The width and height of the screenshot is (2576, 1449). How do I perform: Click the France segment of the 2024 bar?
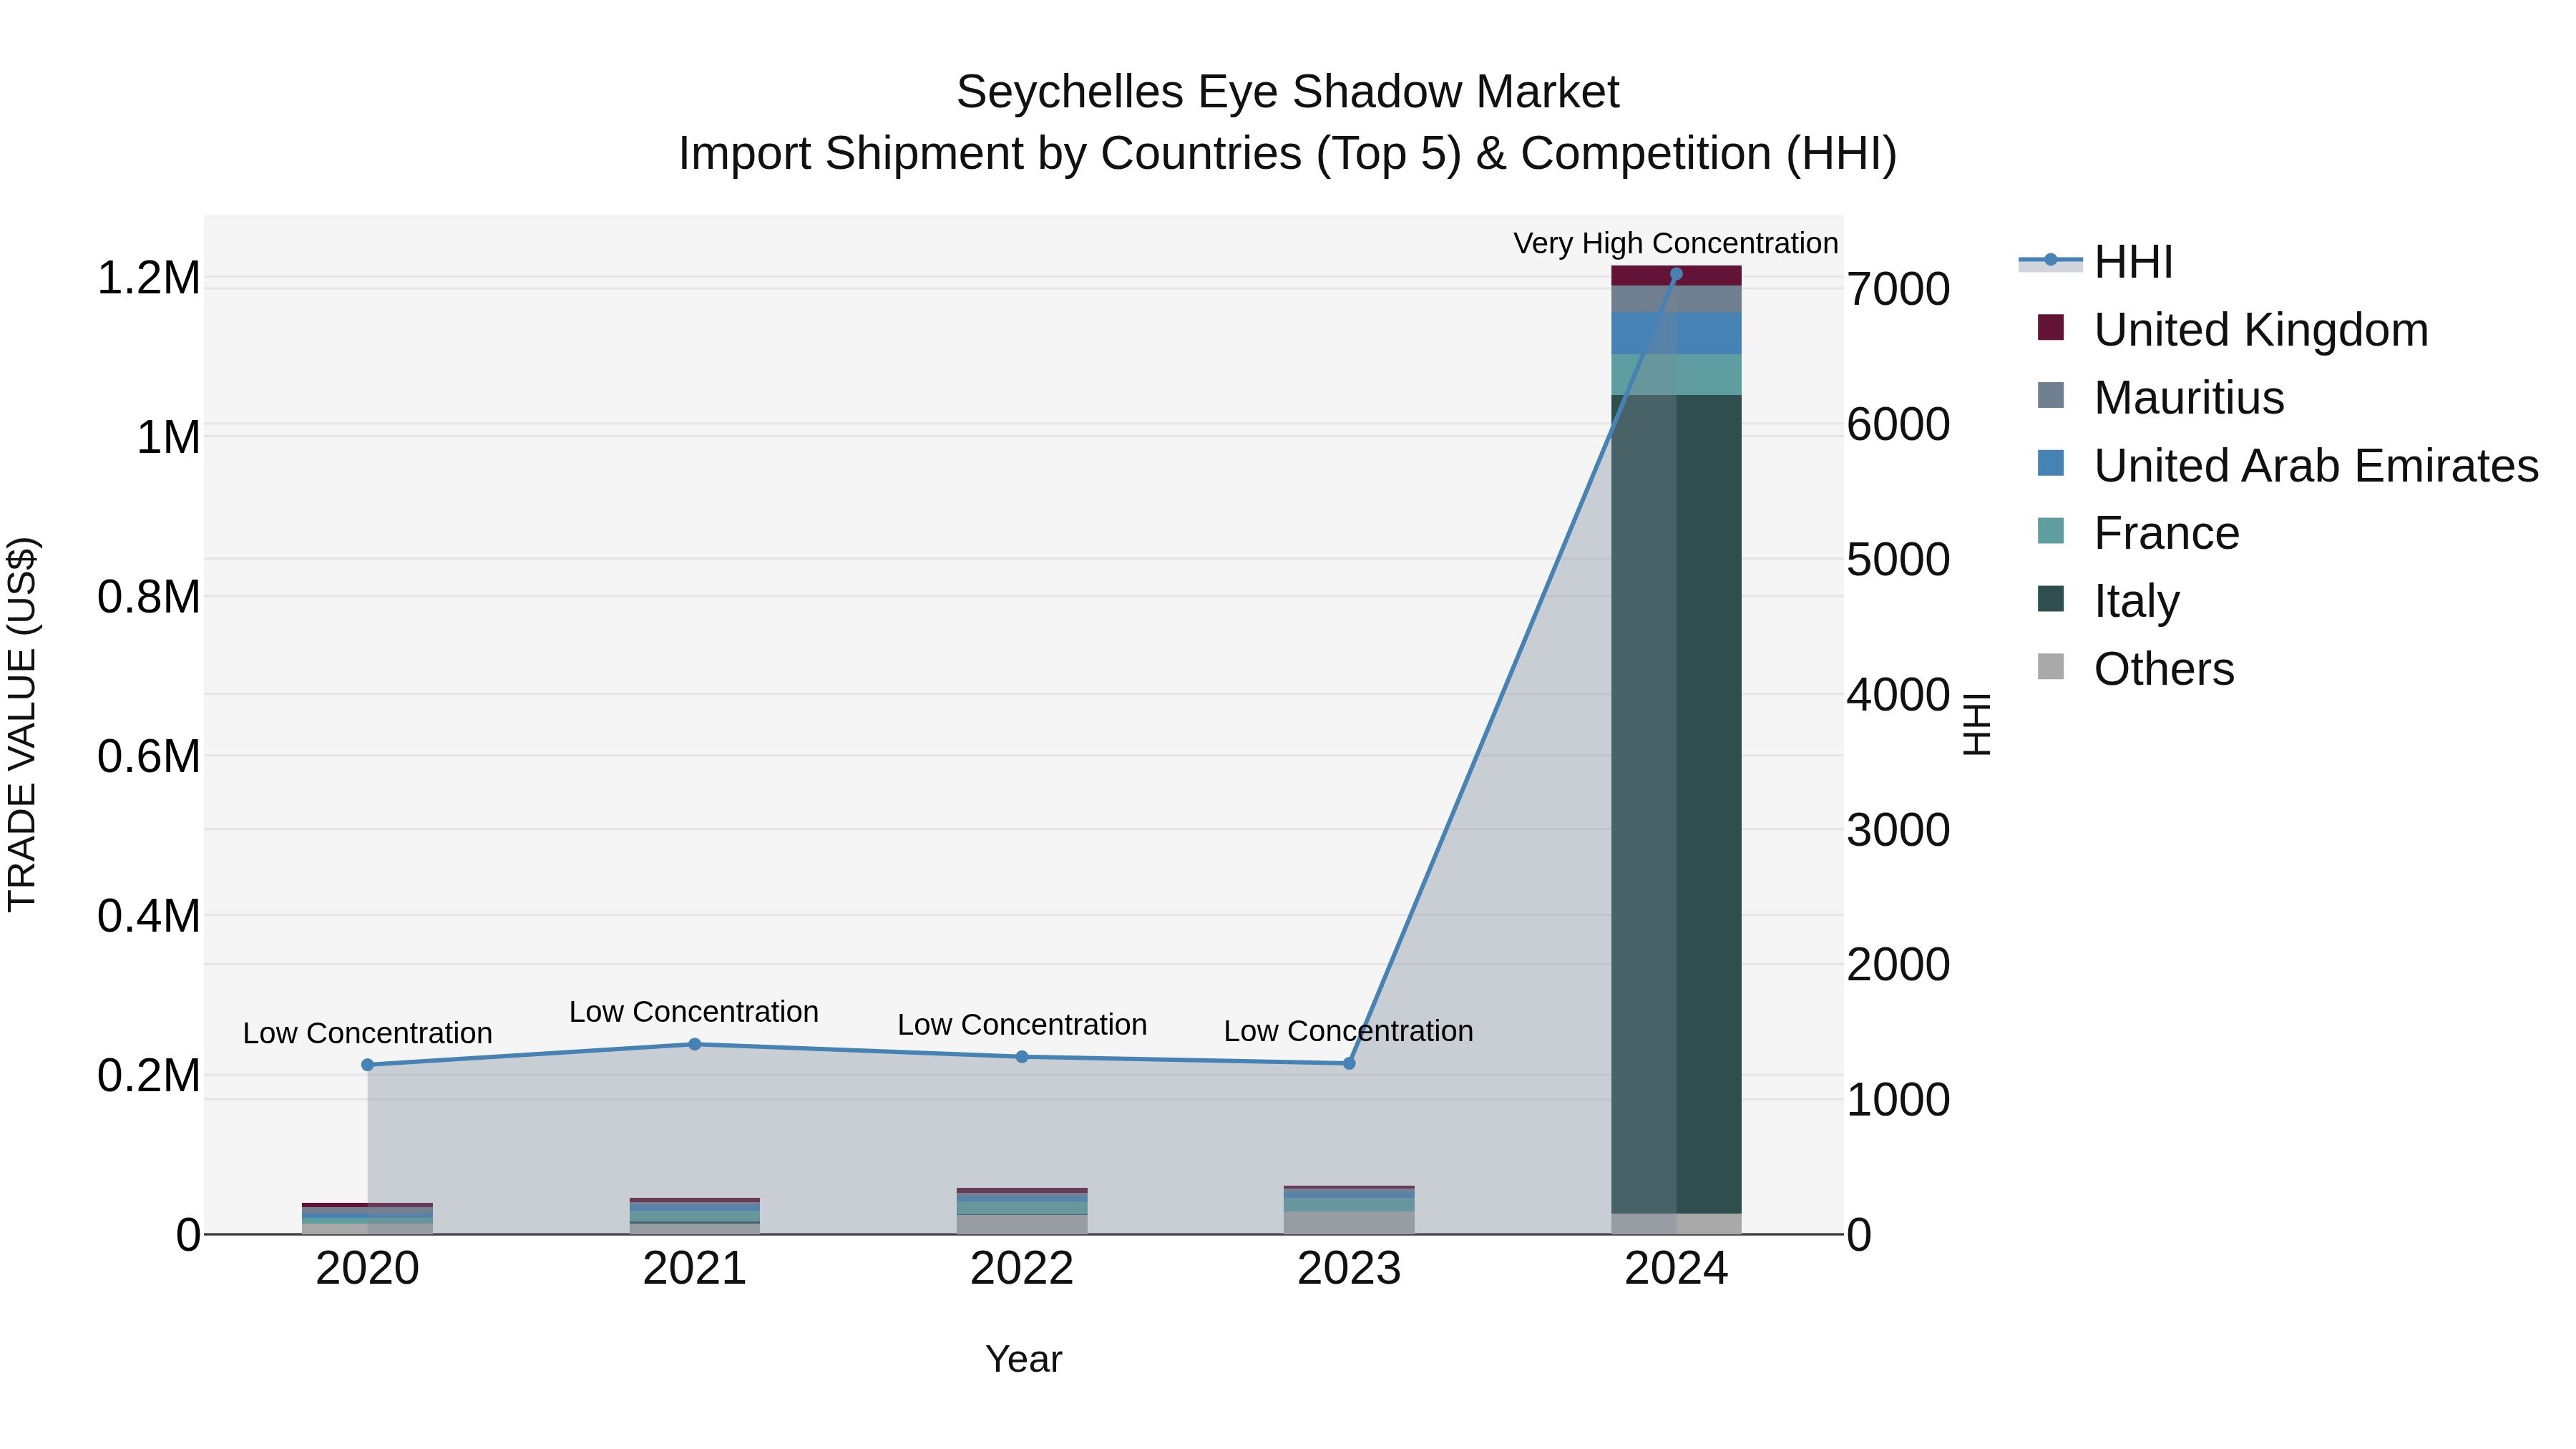tap(1676, 375)
